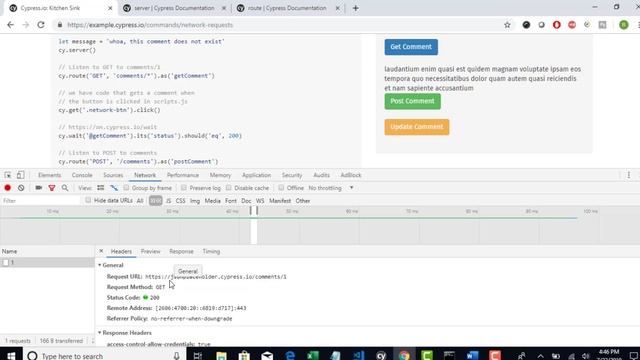
Task: Clear the network log
Action: pos(21,188)
